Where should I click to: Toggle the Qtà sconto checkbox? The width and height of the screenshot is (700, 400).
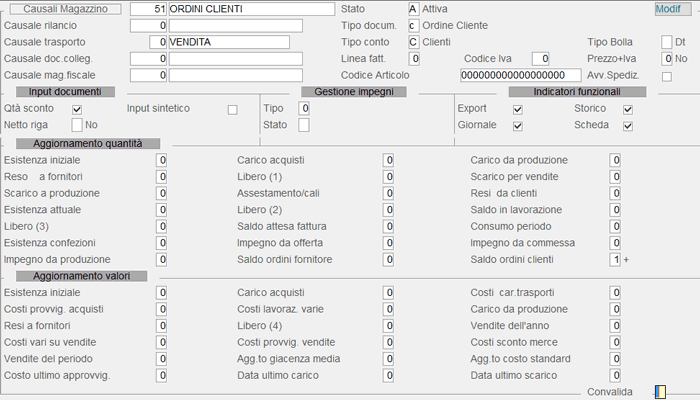tap(77, 109)
